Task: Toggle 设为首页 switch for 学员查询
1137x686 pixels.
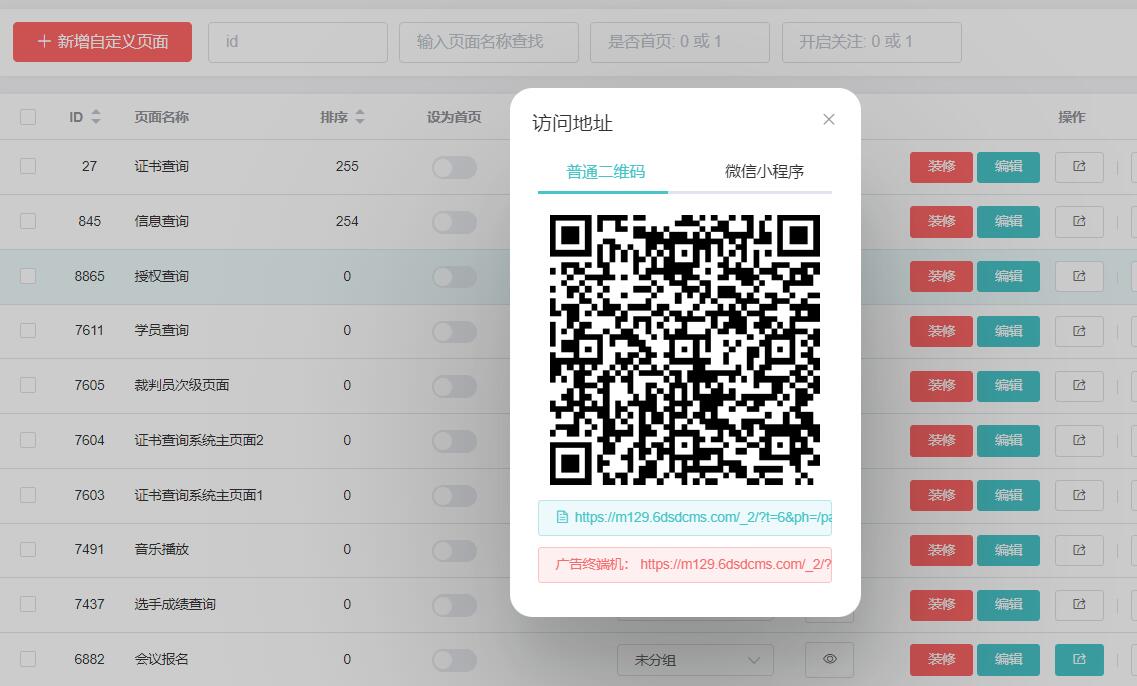Action: tap(455, 331)
